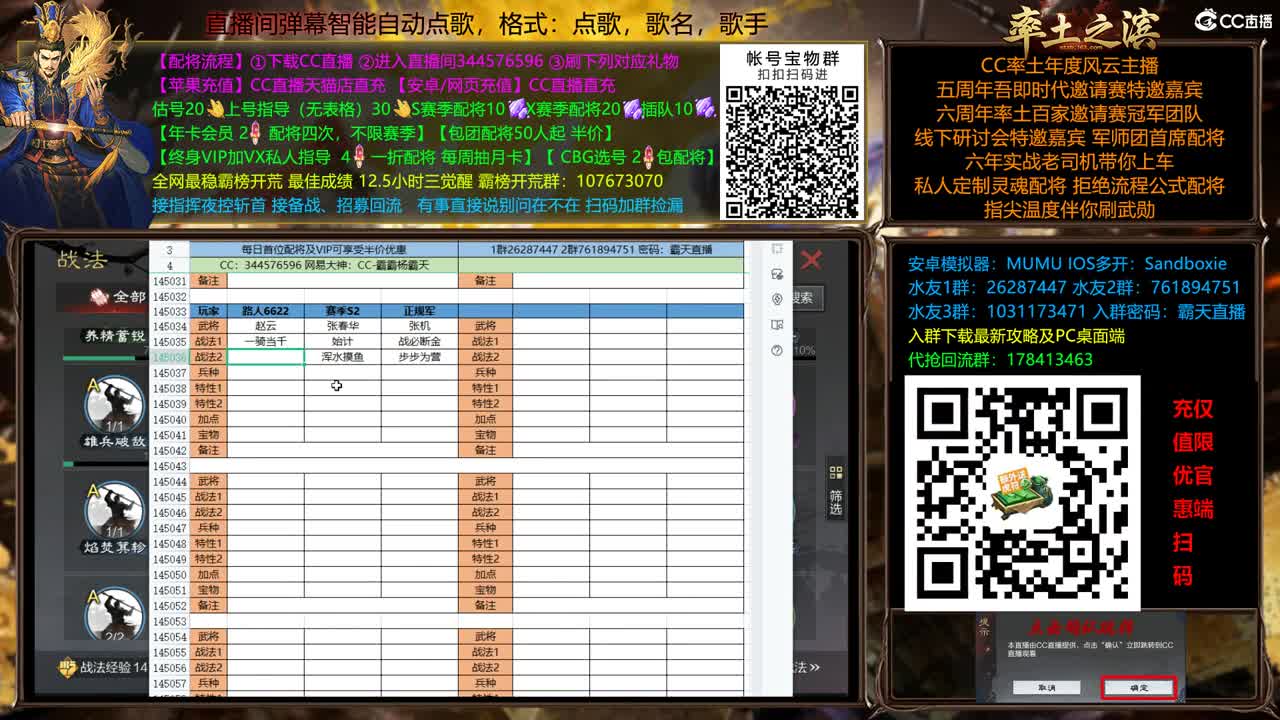This screenshot has height=720, width=1280.
Task: Click the 帐号宝物群 QR code
Action: coord(792,151)
